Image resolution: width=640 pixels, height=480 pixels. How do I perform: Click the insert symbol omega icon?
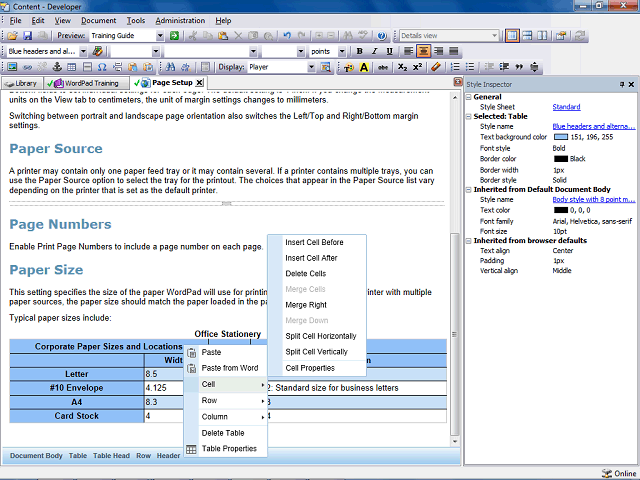[102, 67]
